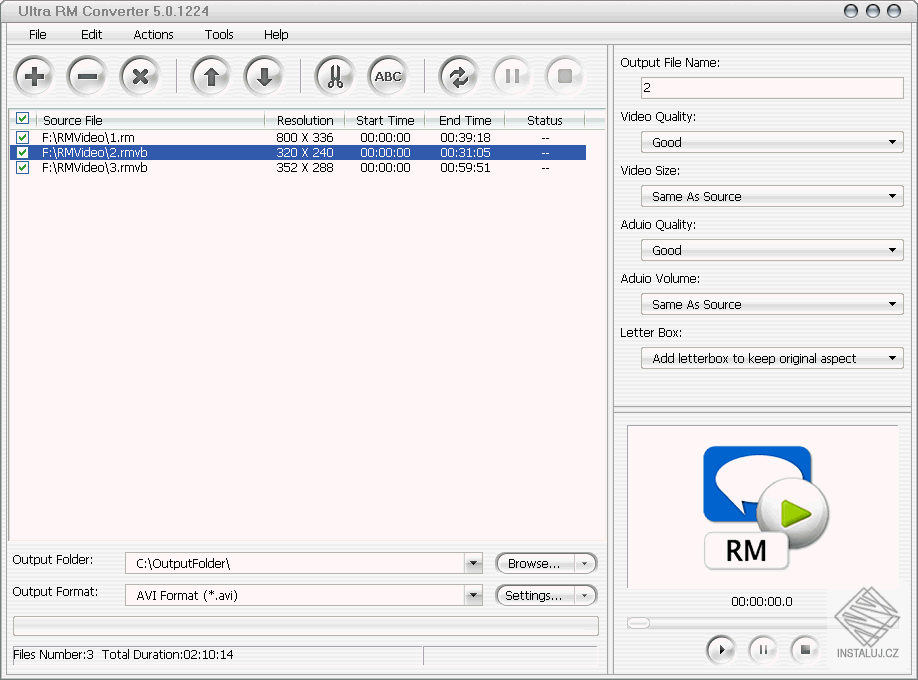Move selected file down with down-arrow icon
The height and width of the screenshot is (680, 918).
coord(263,75)
